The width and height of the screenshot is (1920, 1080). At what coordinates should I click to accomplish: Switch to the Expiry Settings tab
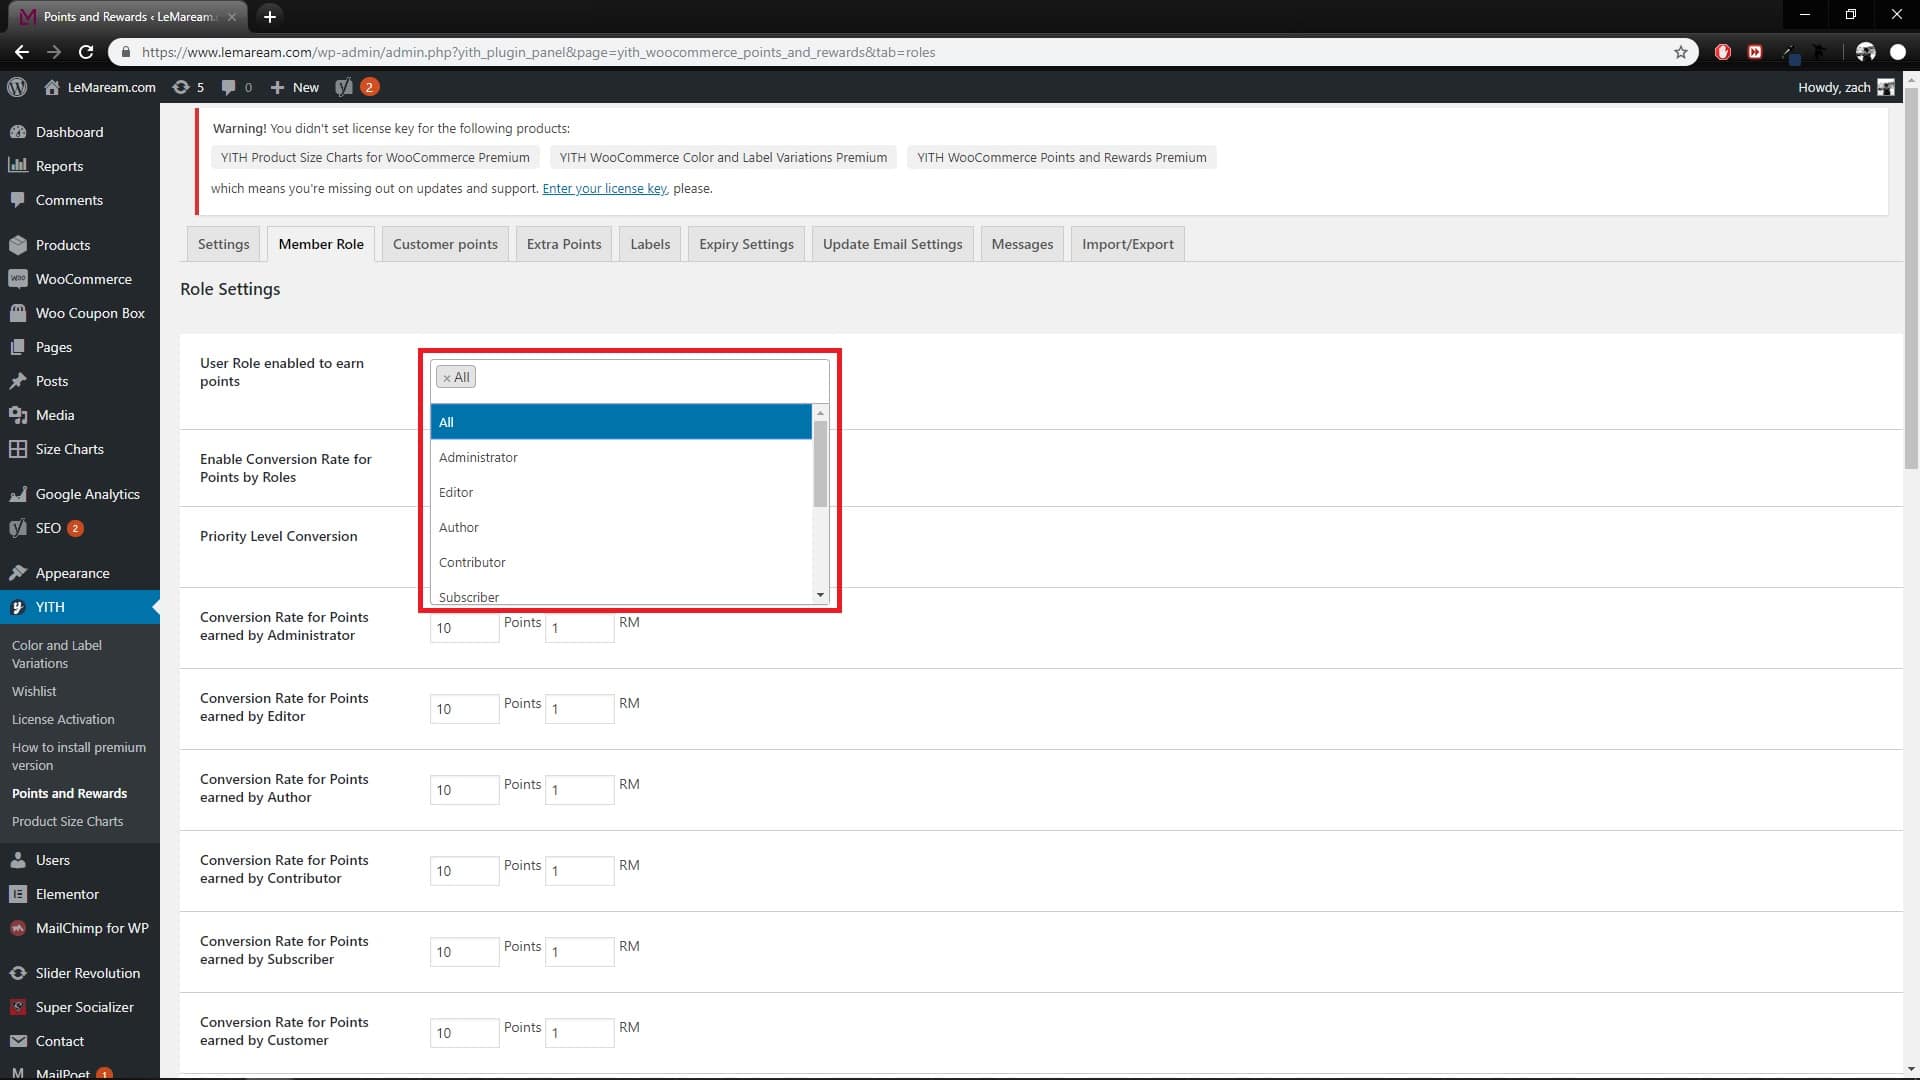point(746,244)
